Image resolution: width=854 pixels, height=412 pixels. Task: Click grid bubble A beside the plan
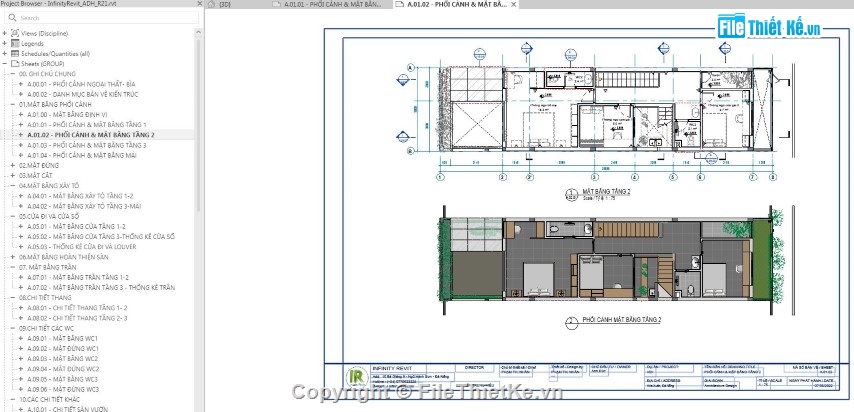[x=411, y=68]
